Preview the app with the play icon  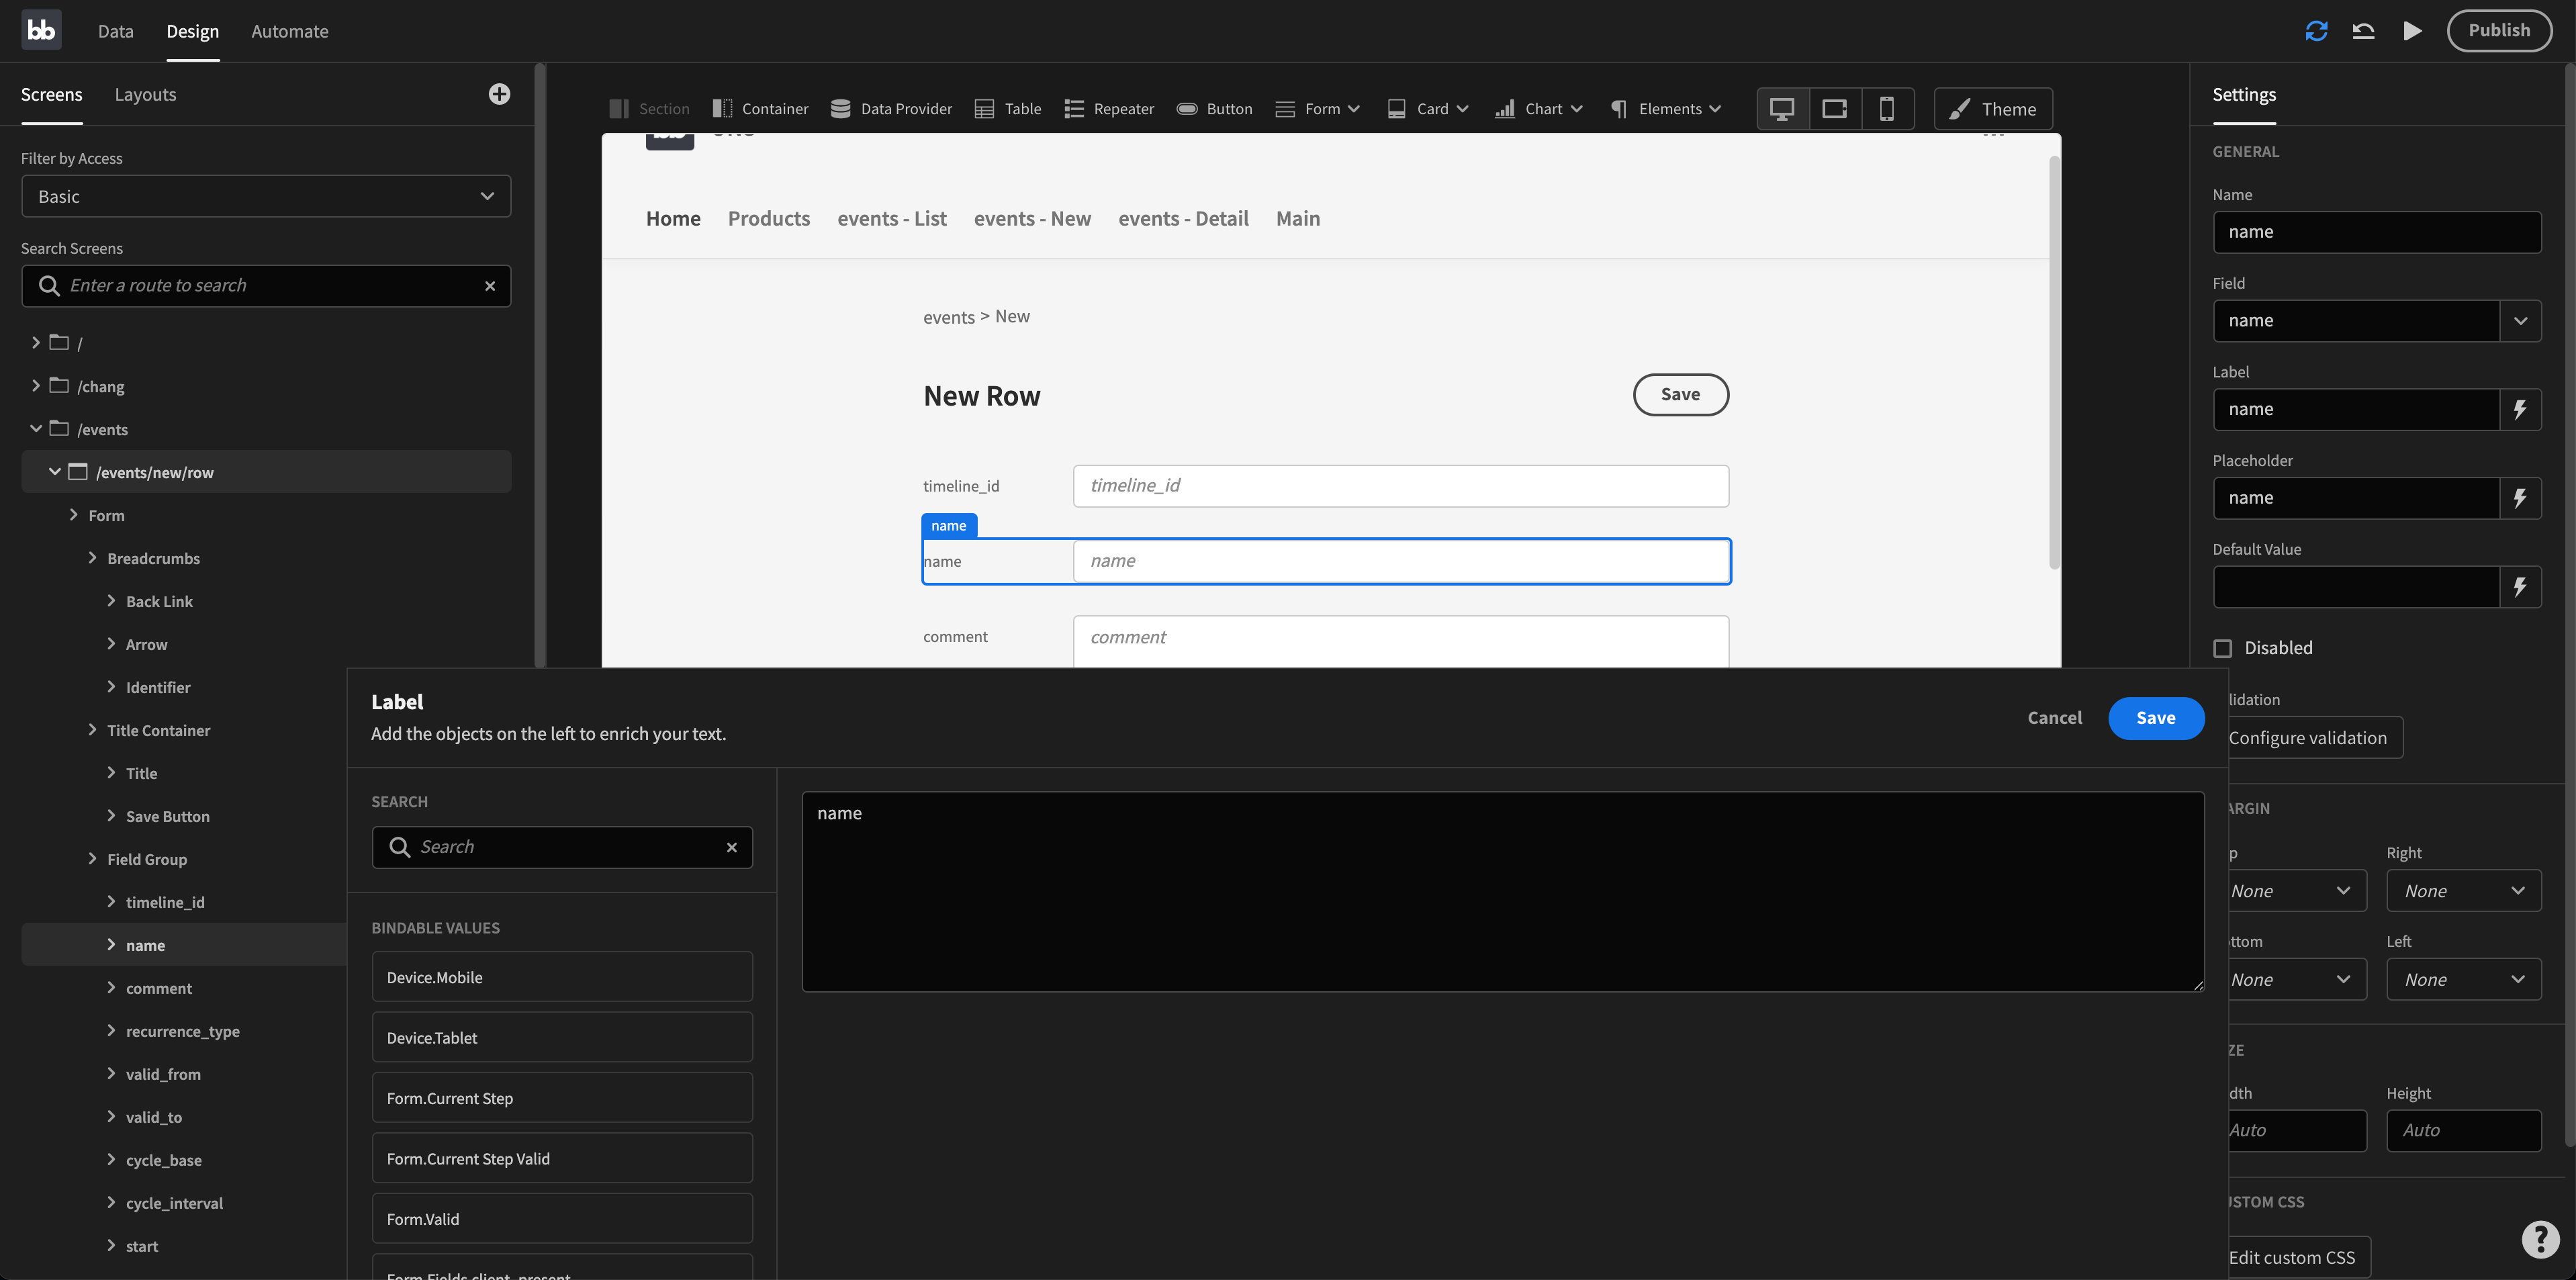click(x=2412, y=30)
